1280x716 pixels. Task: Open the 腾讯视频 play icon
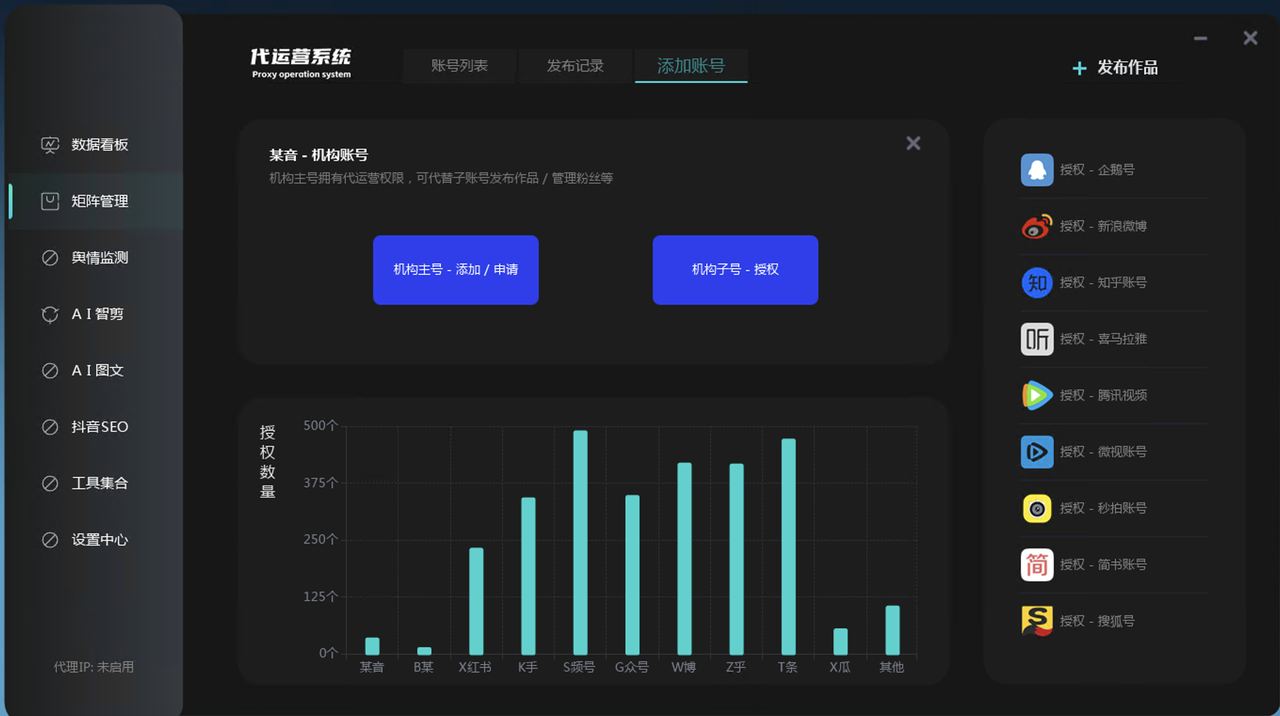click(x=1037, y=396)
